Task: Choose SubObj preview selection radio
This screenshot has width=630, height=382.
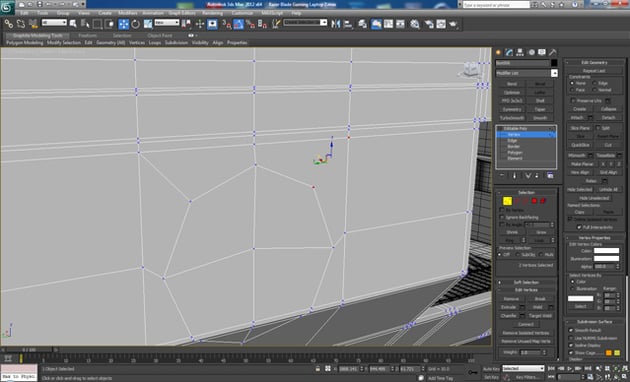Action: tap(518, 255)
